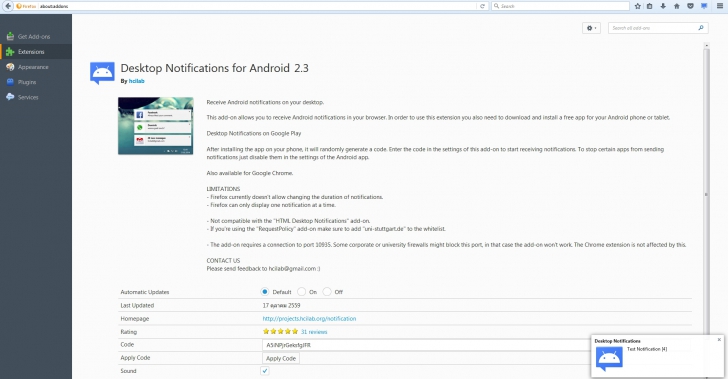This screenshot has height=379, width=728.
Task: Open the projects.hcilab.org homepage link
Action: tap(309, 319)
